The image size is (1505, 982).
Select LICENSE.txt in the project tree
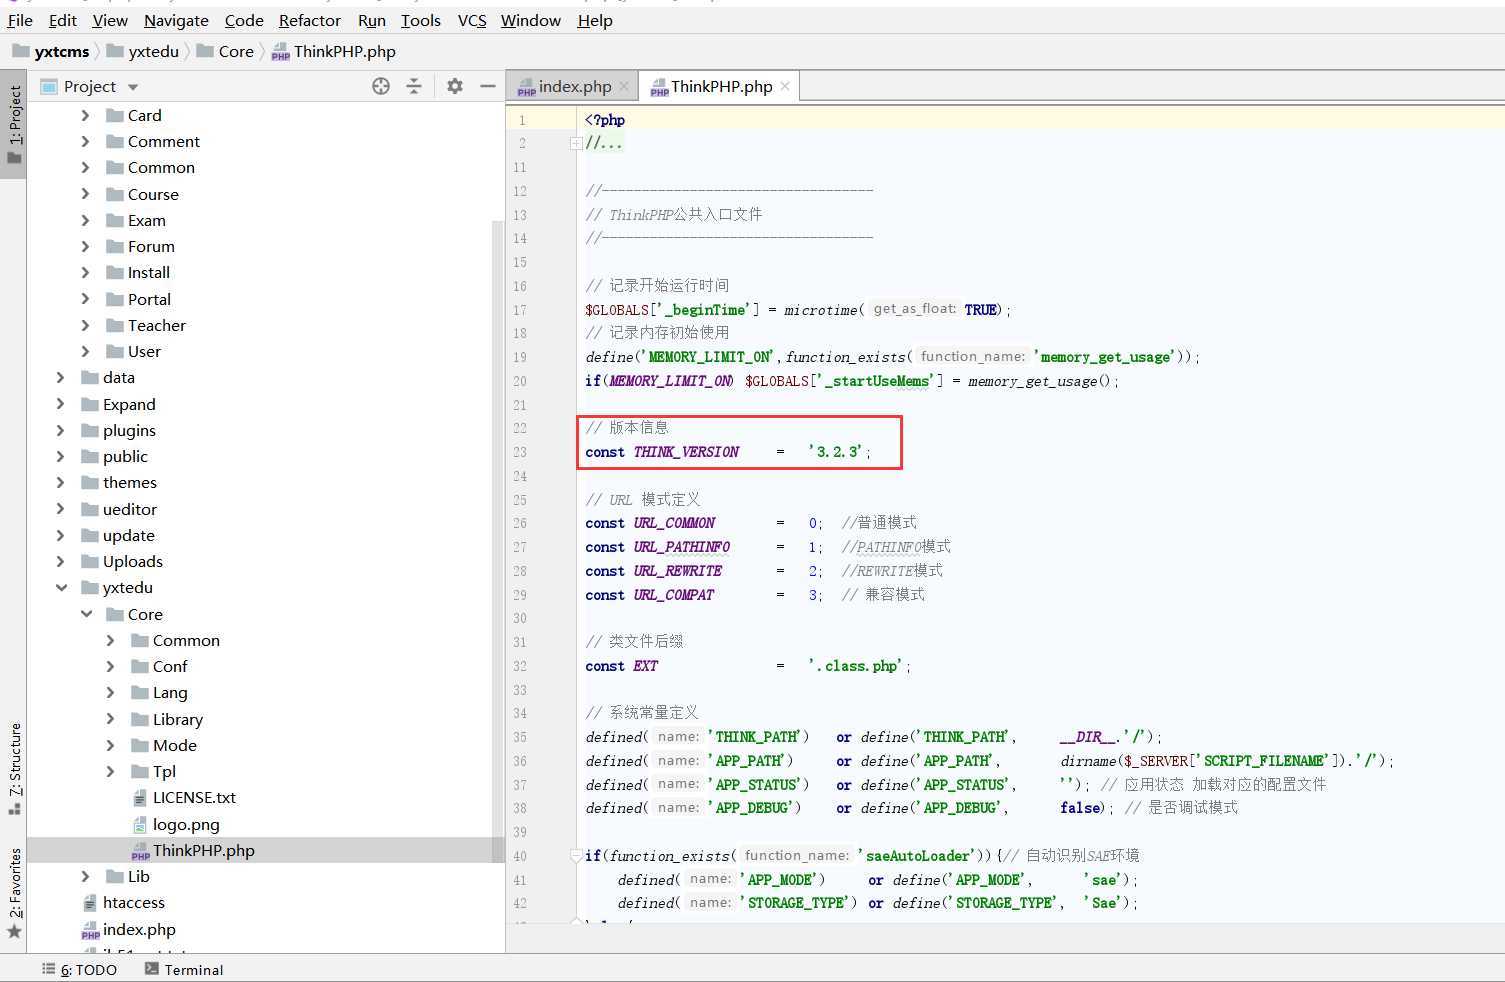click(x=194, y=797)
